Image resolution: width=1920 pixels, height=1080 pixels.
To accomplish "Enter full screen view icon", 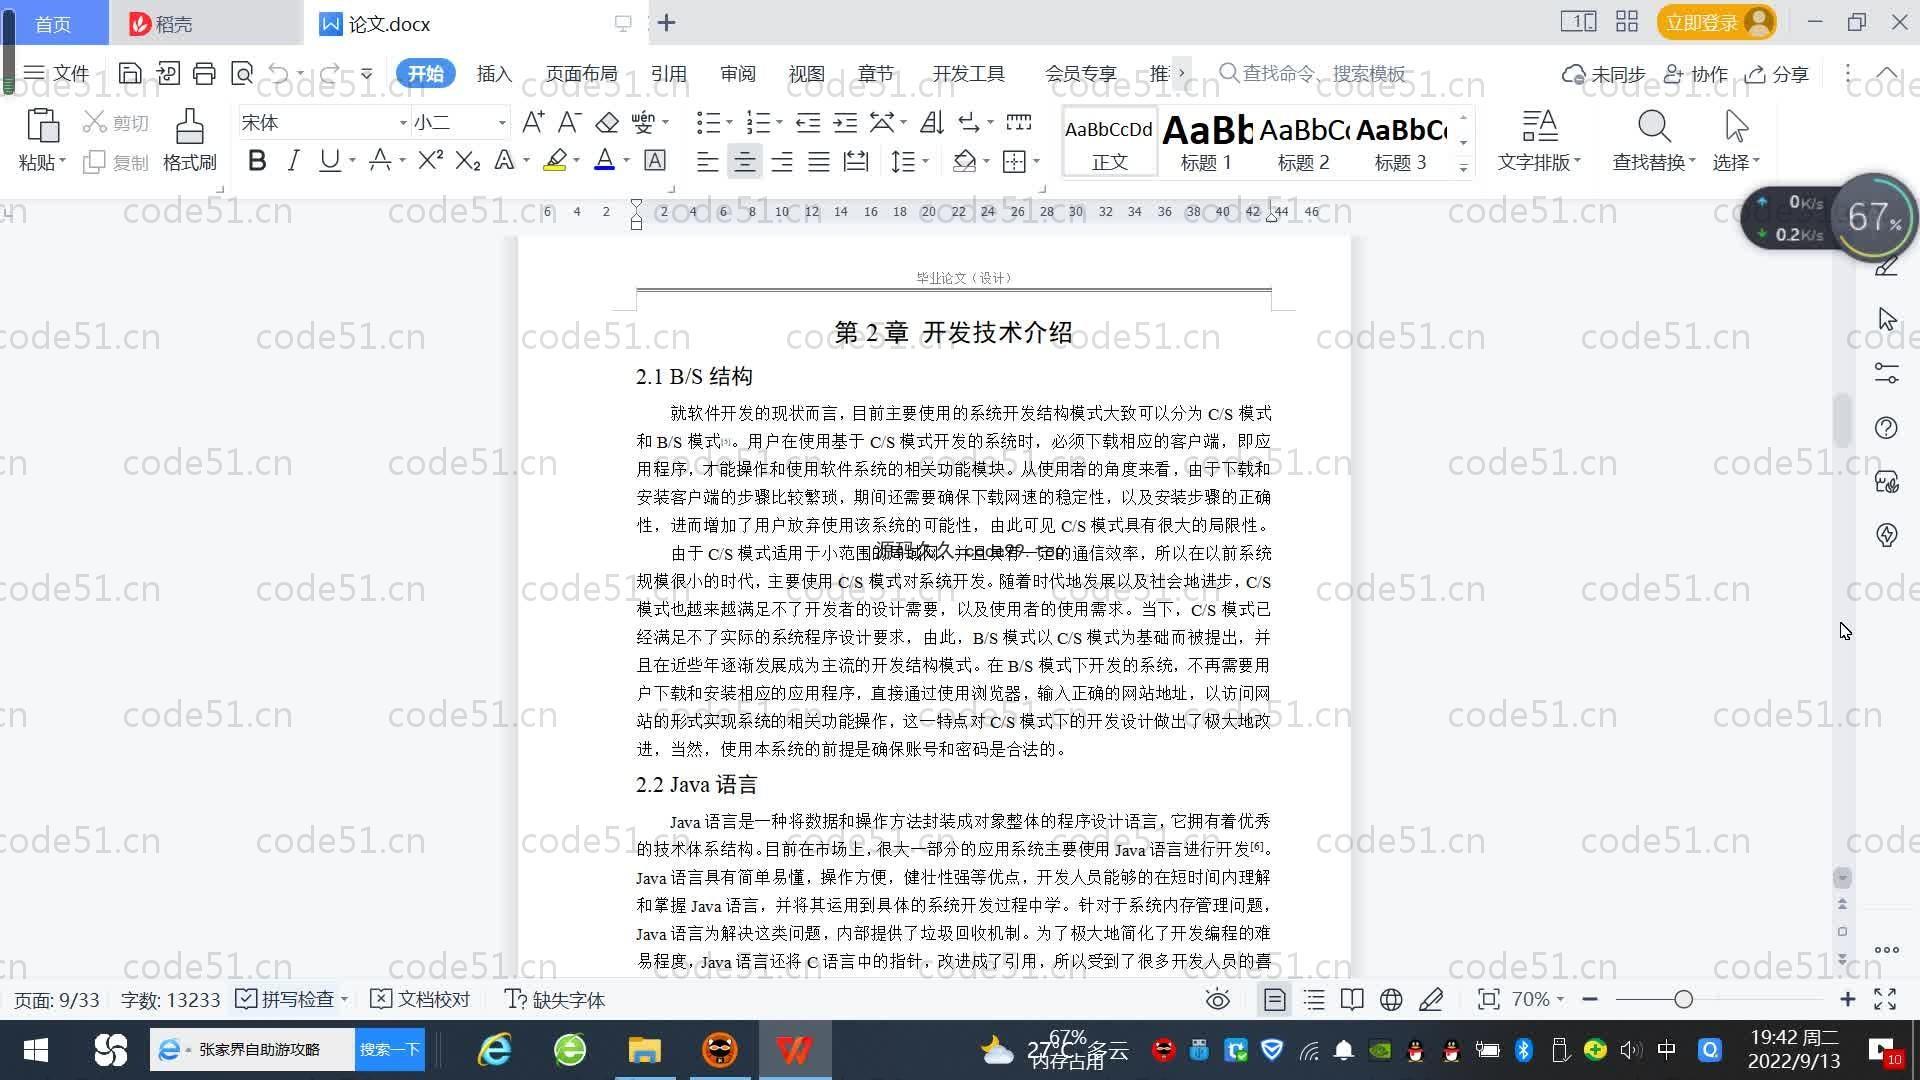I will pos(1885,999).
